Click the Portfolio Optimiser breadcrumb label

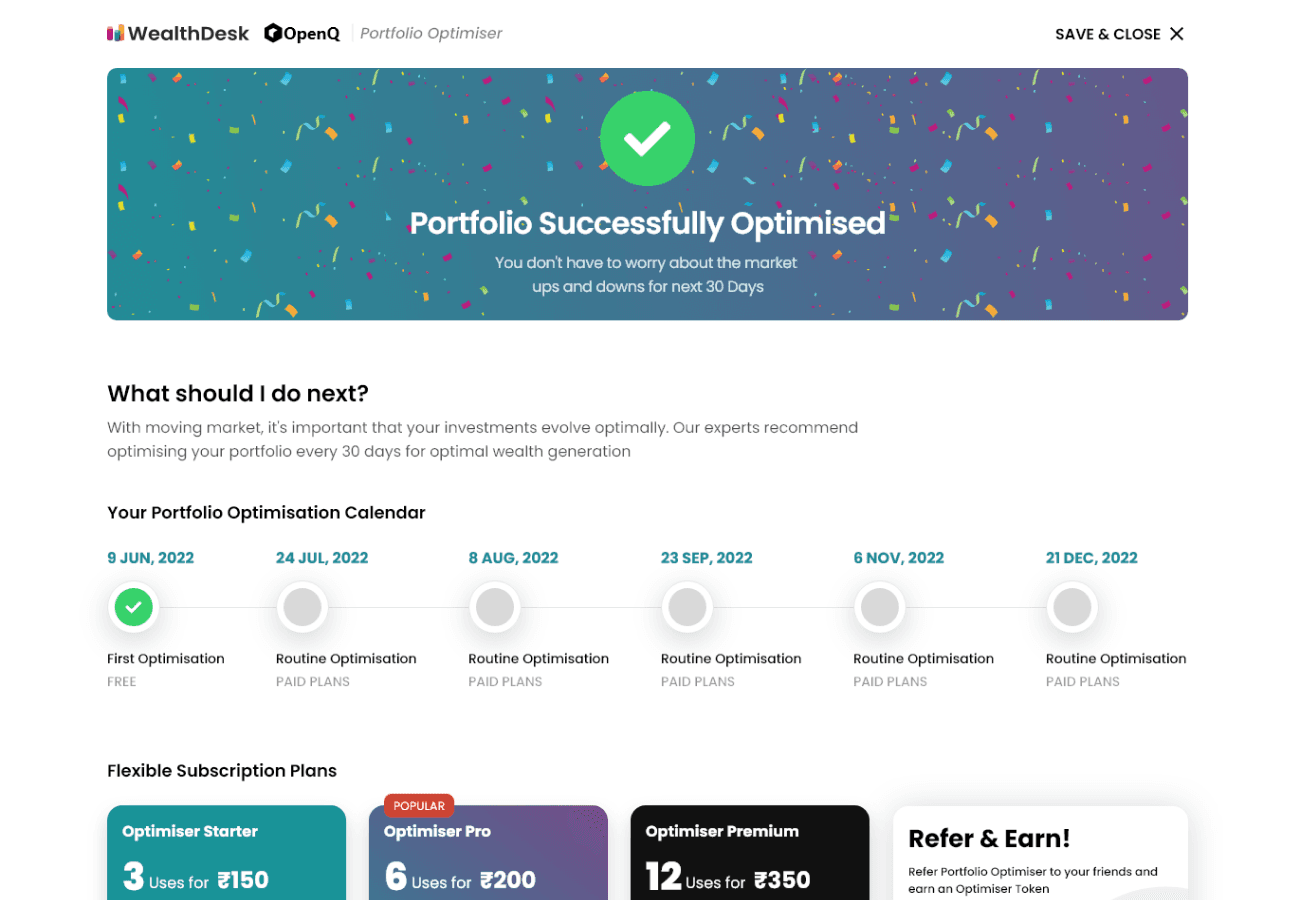431,34
